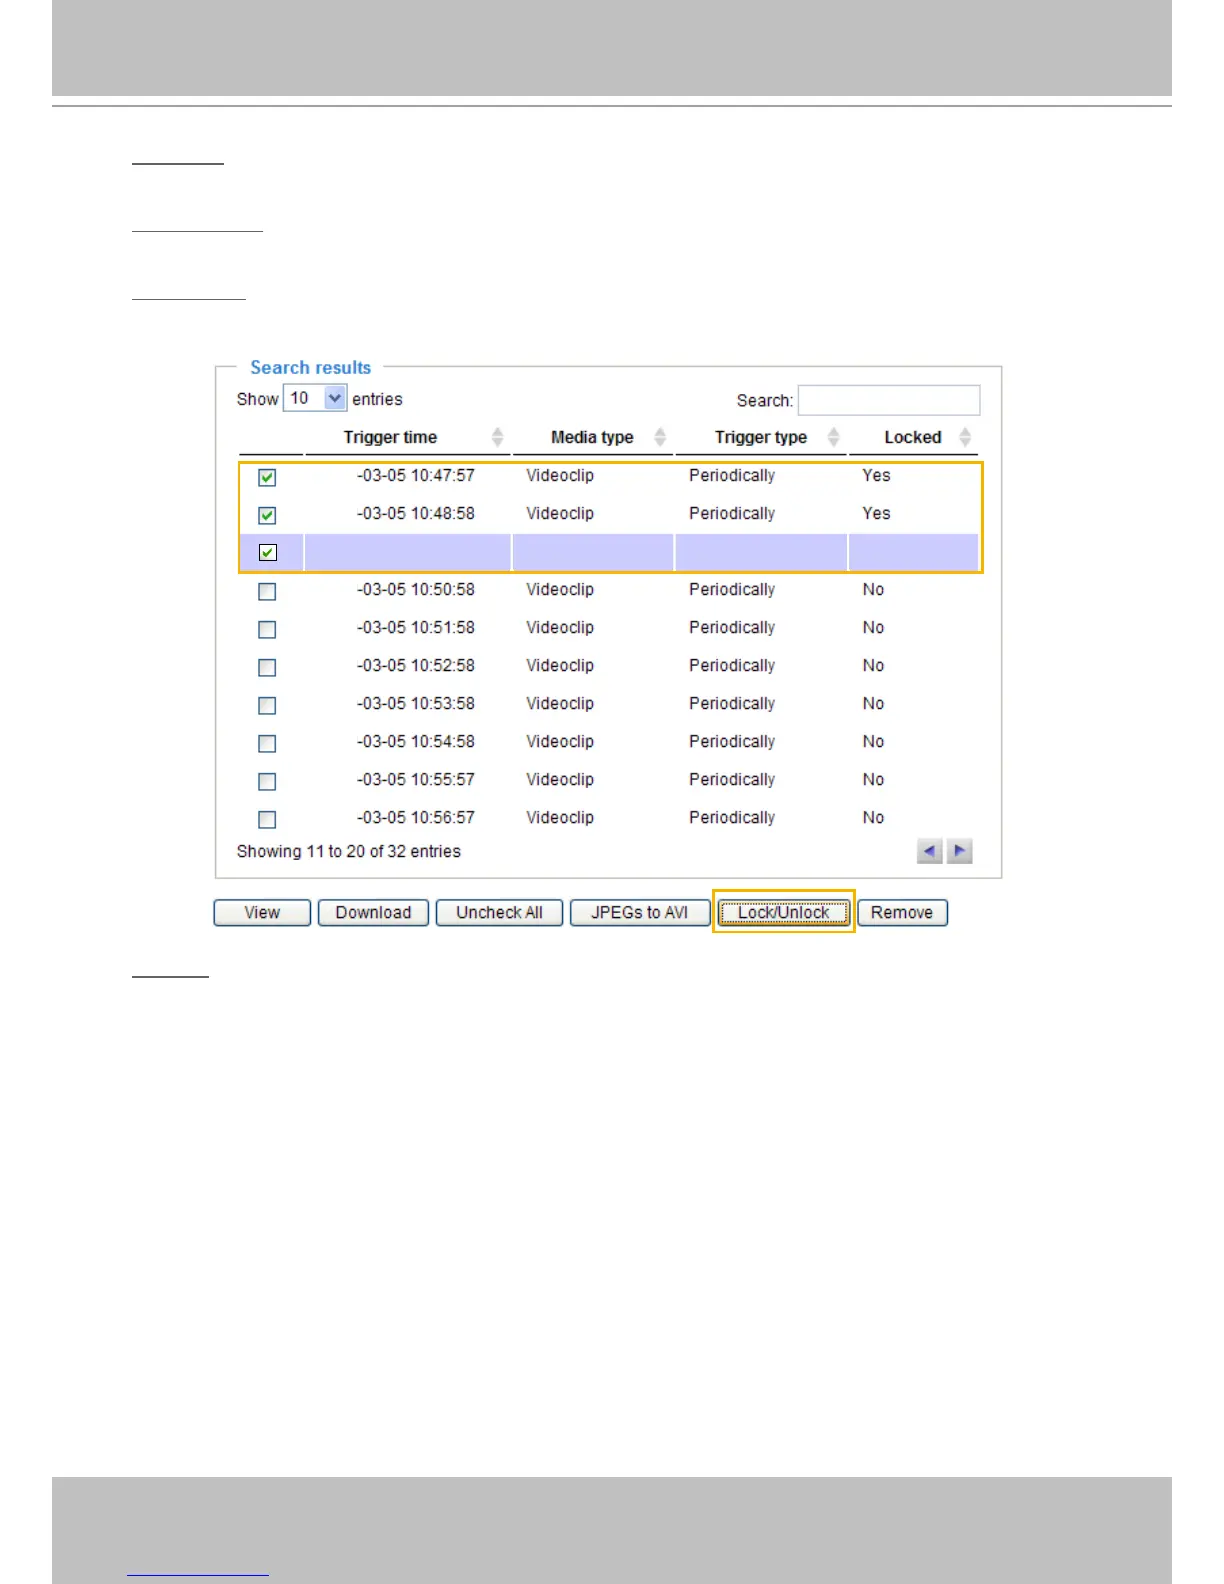Uncheck the 10:48:58 entry checkbox

(267, 515)
